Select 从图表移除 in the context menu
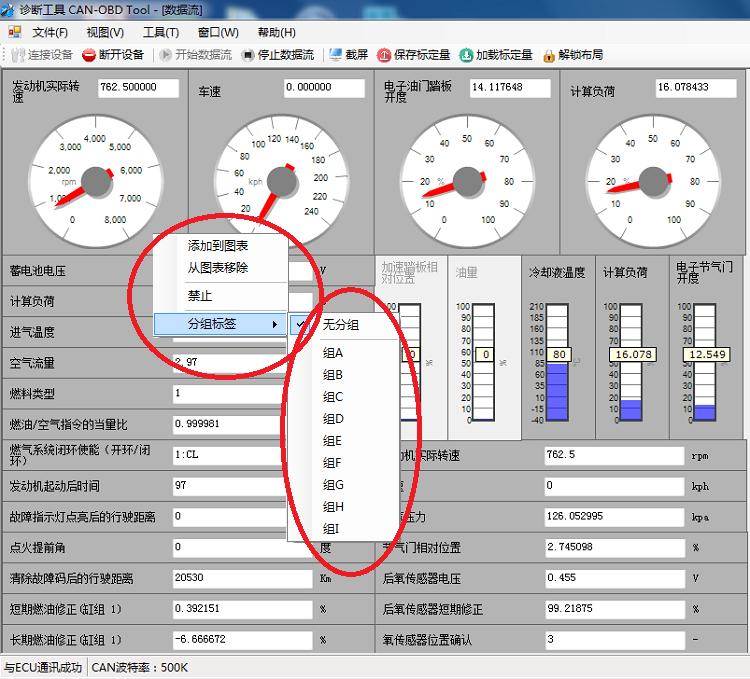Viewport: 750px width, 679px height. (x=218, y=268)
